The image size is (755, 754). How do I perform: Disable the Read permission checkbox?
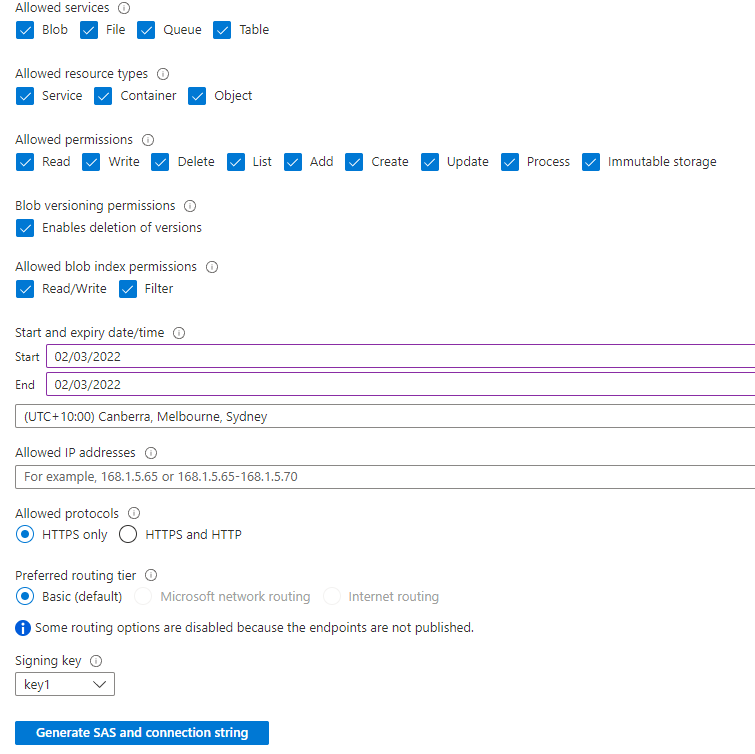coord(25,162)
